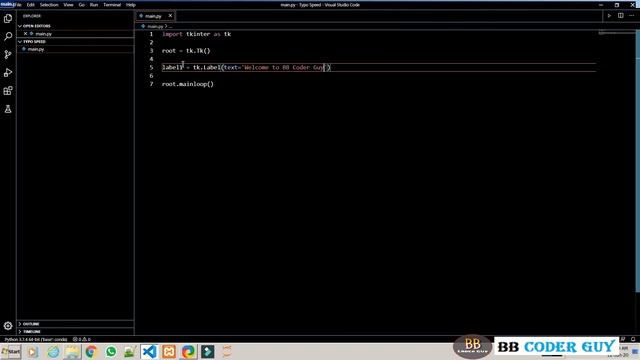Open the Search view in activity bar
Screen dimensions: 640x360
click(x=8, y=36)
